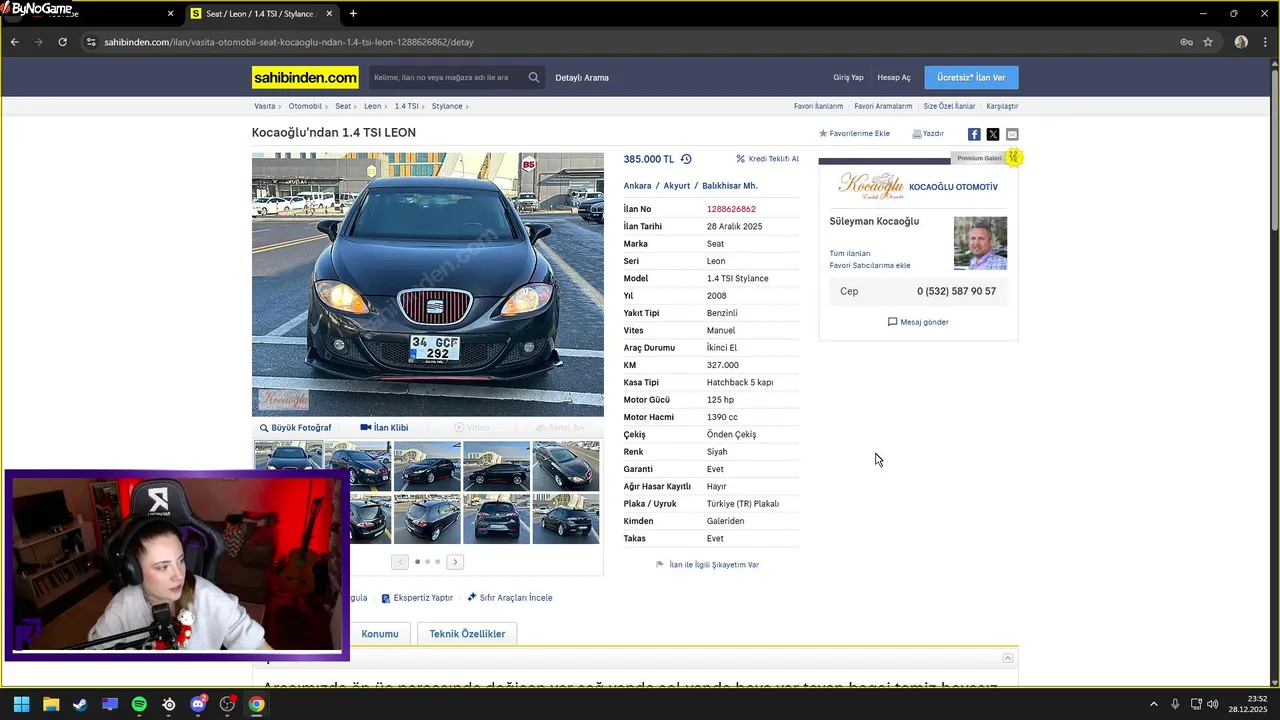Switch to Seat / Leon browser tab
The height and width of the screenshot is (720, 1280).
click(x=260, y=14)
